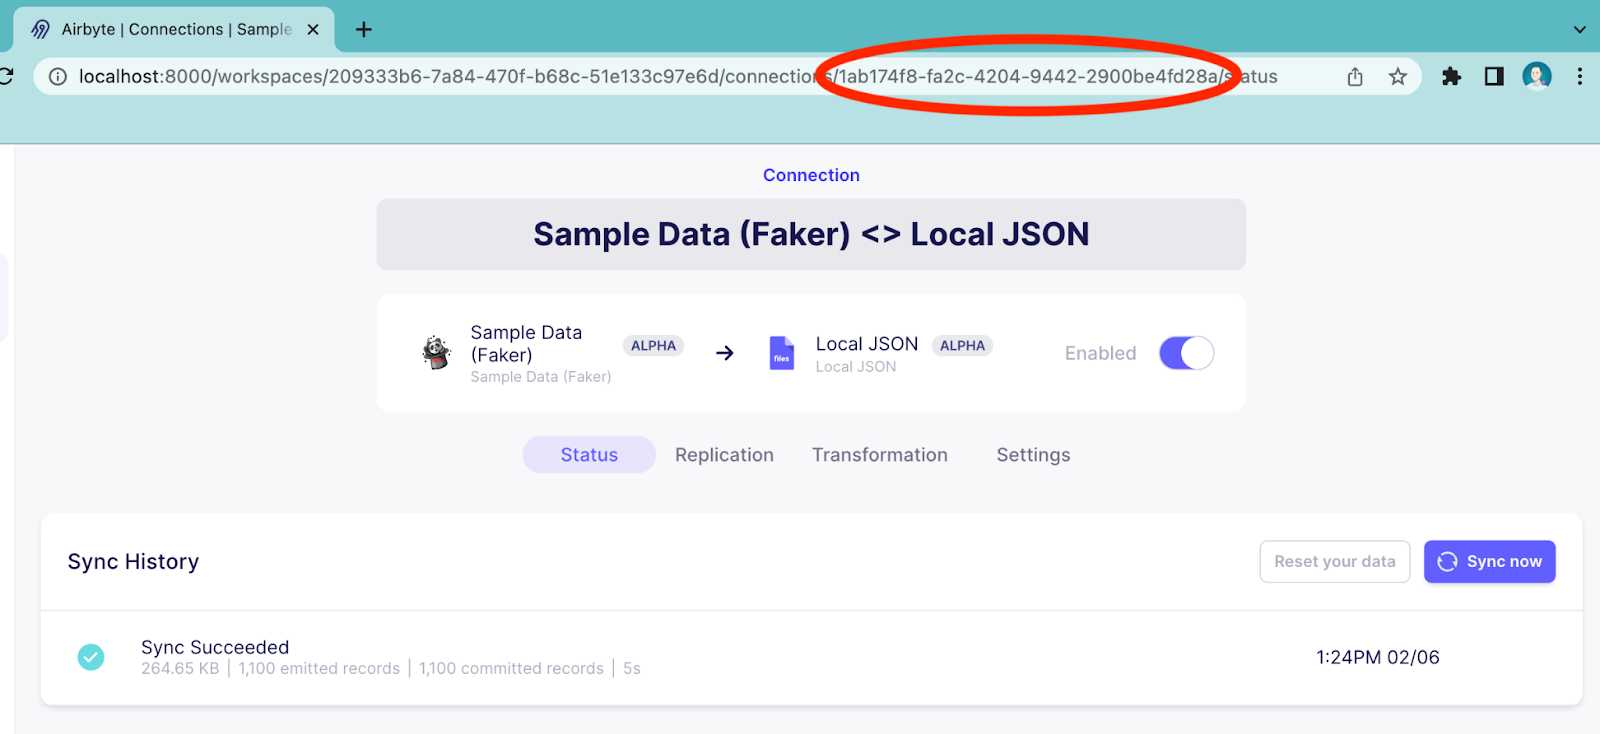Click the 1,100 emitted records text

(319, 669)
